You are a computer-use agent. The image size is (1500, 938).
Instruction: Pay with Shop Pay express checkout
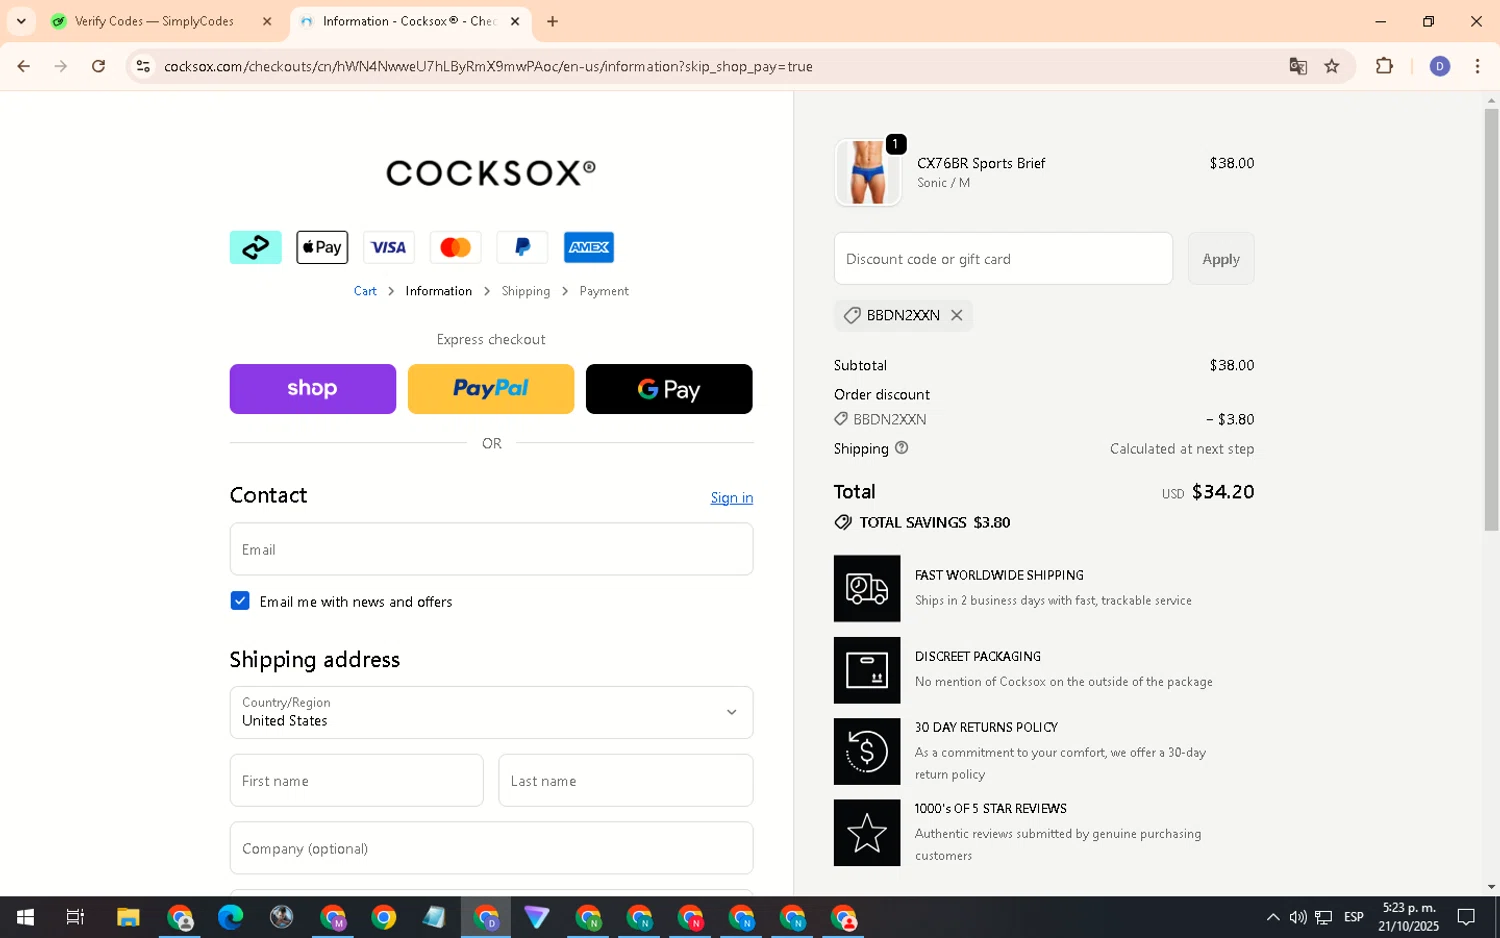tap(313, 389)
